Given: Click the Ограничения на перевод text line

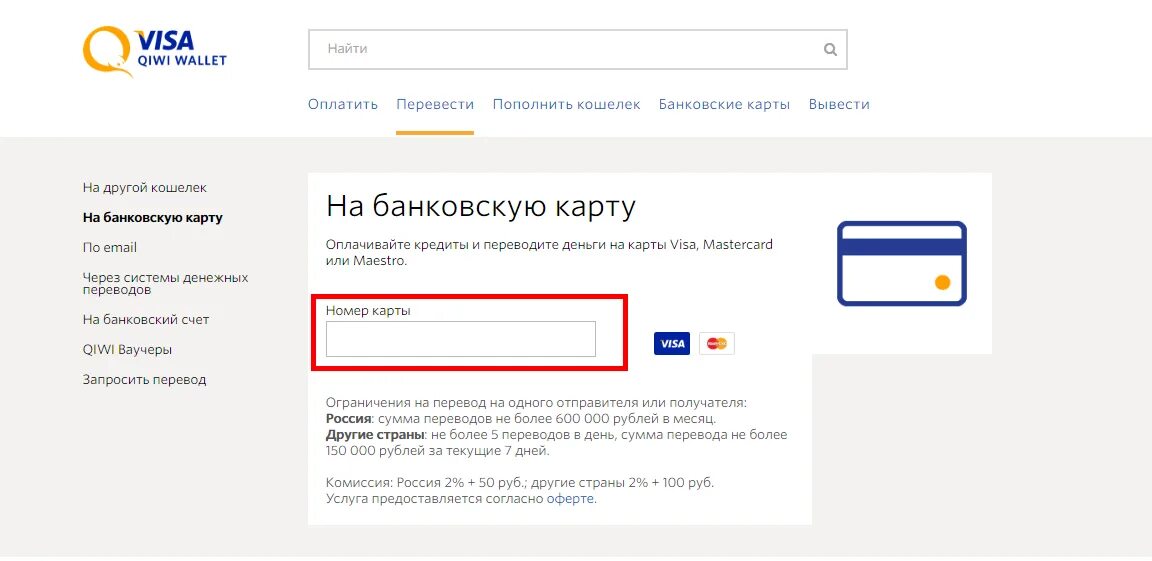Looking at the screenshot, I should point(536,403).
